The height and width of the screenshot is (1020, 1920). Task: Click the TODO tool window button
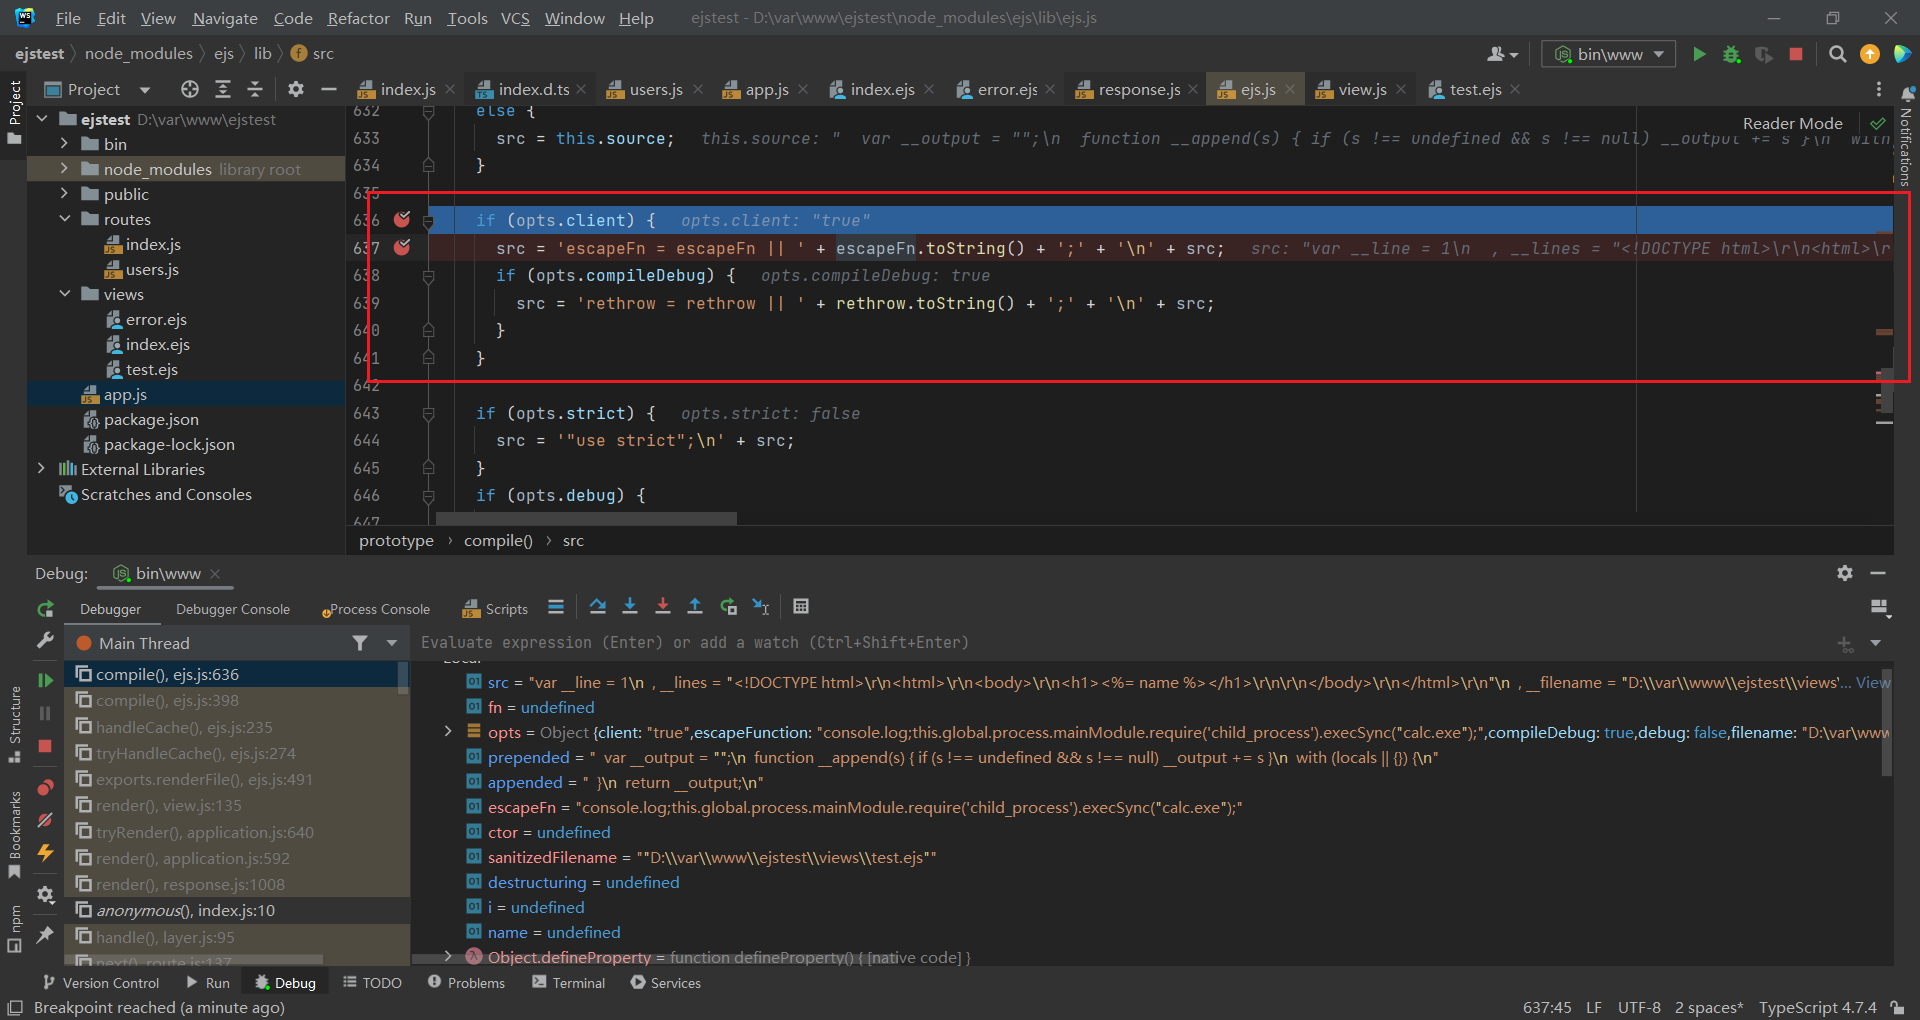pyautogui.click(x=372, y=983)
